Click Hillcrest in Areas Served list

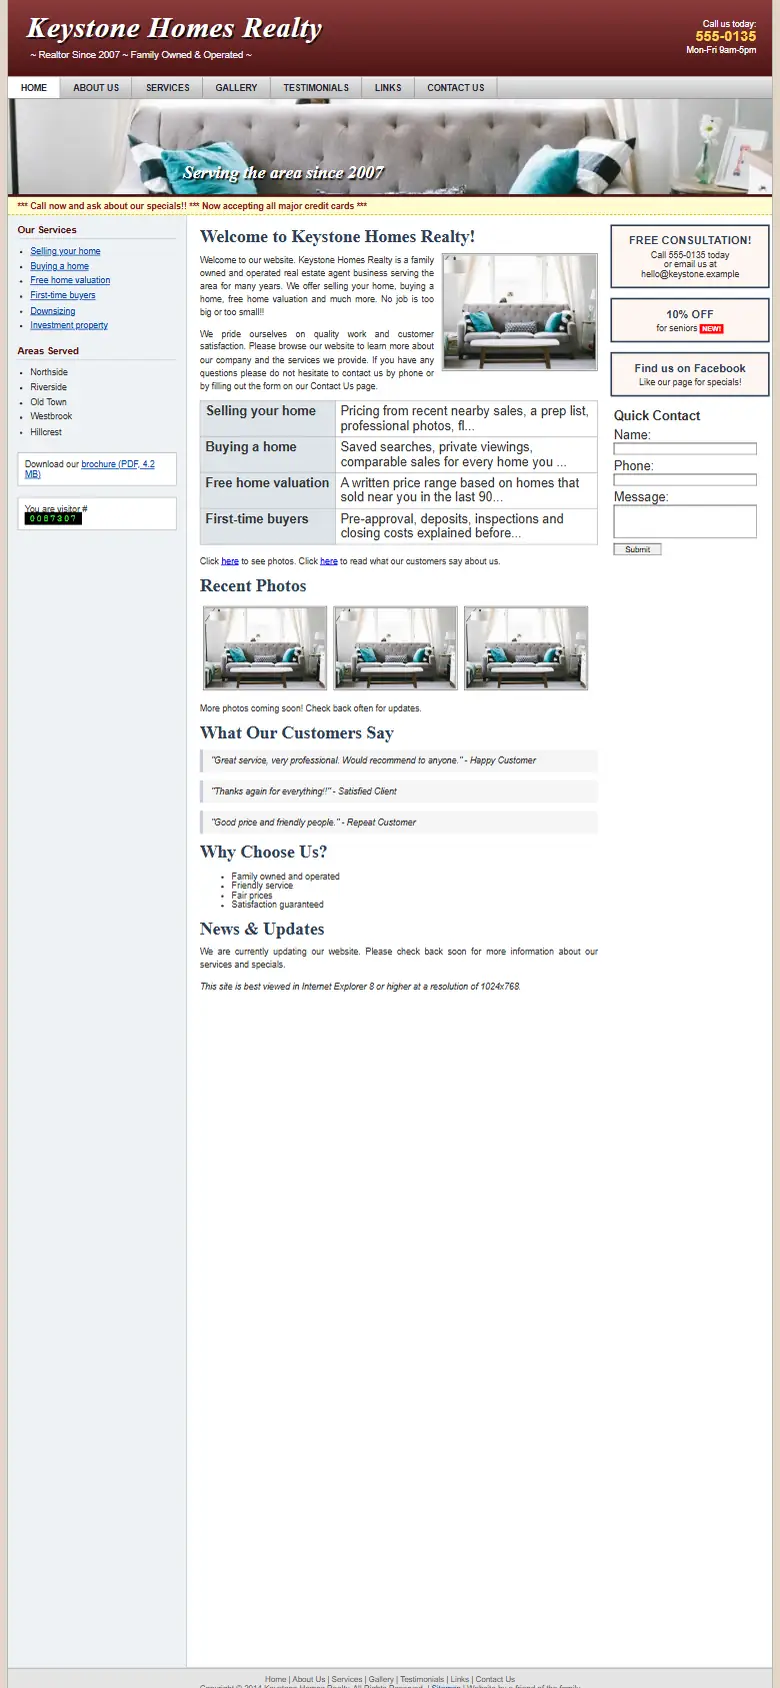click(x=46, y=432)
